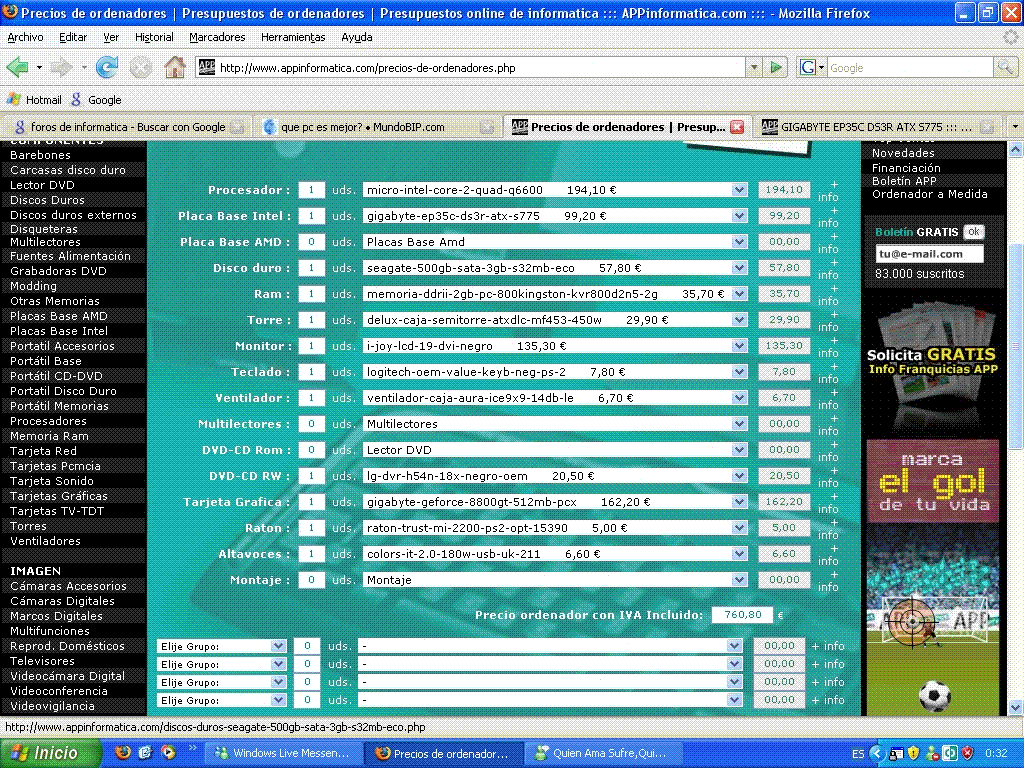The width and height of the screenshot is (1024, 768).
Task: Open Windows Live Messenger taskbar item
Action: click(282, 753)
